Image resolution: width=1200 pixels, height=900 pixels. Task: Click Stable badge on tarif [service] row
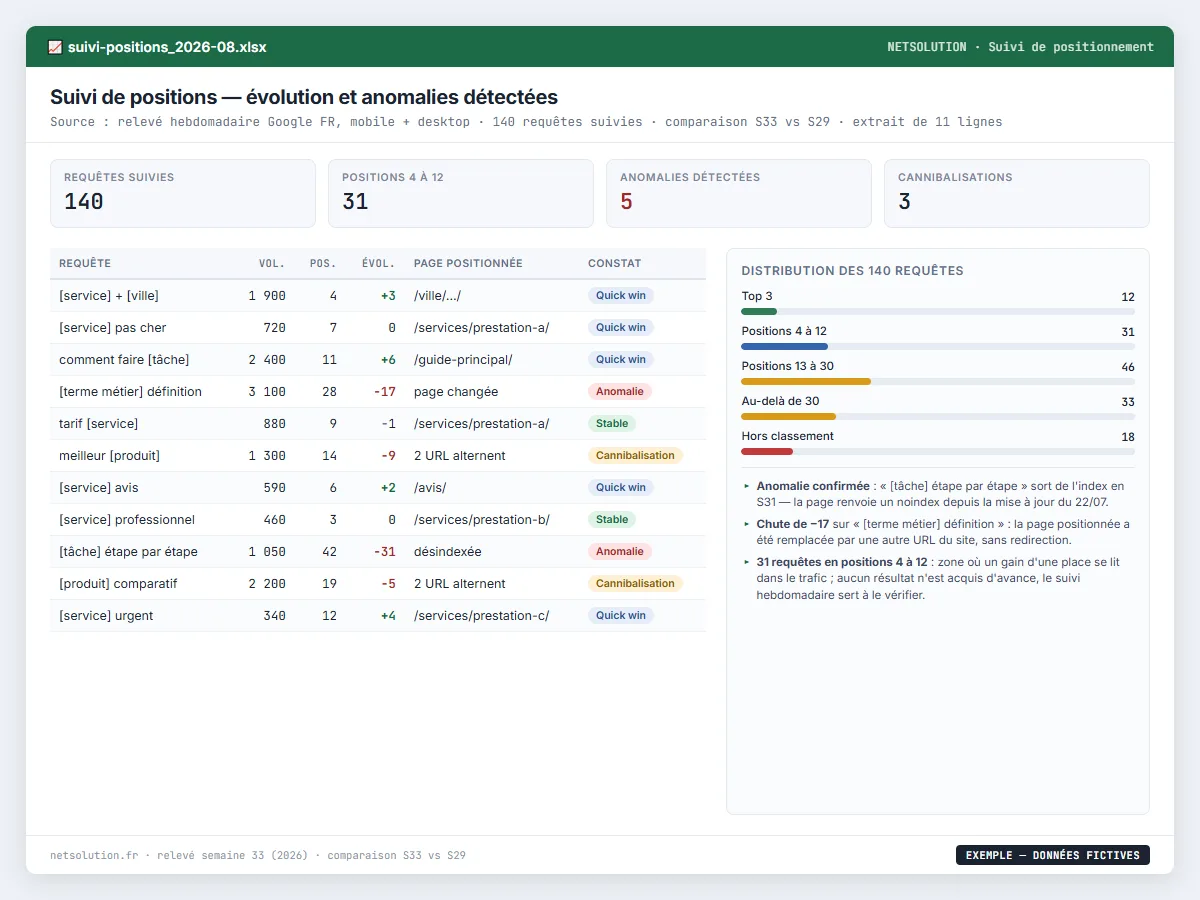point(612,424)
